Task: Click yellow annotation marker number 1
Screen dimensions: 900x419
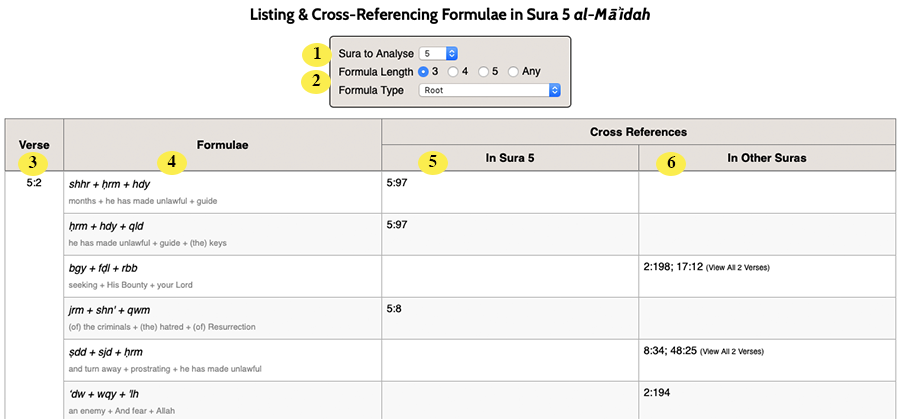Action: 315,54
